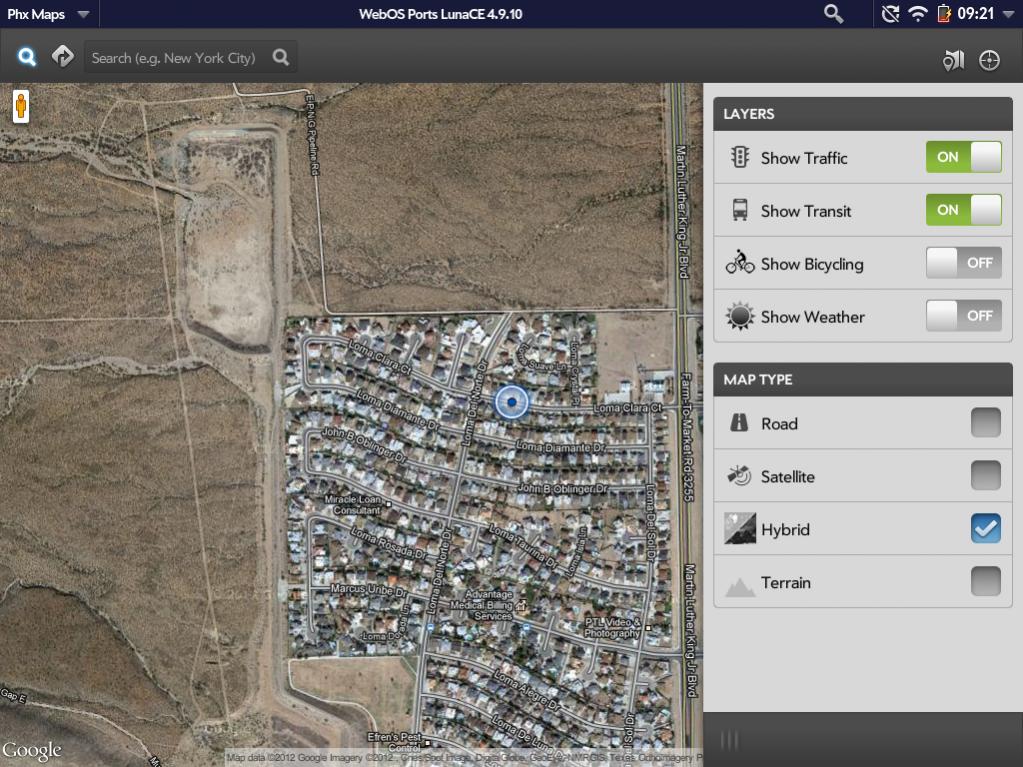Click the Wi-Fi status icon
Image resolution: width=1023 pixels, height=767 pixels.
(x=917, y=14)
